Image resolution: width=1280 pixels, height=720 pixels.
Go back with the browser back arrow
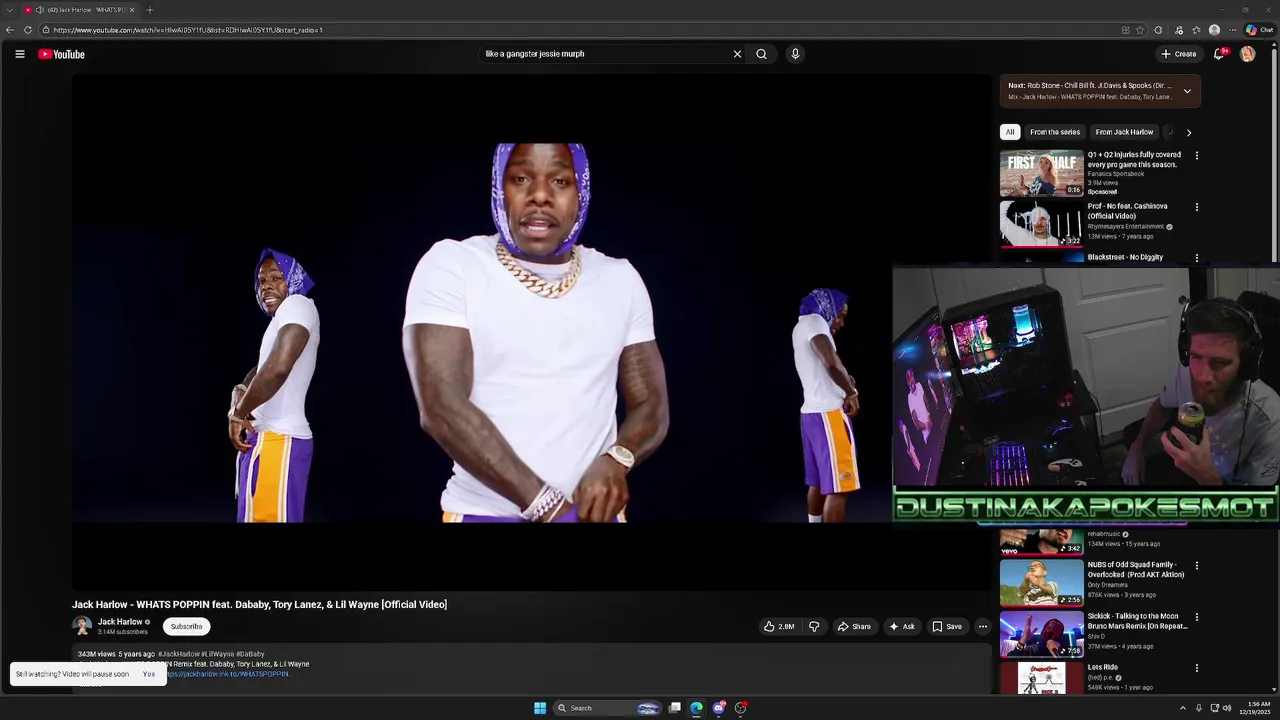coord(10,30)
